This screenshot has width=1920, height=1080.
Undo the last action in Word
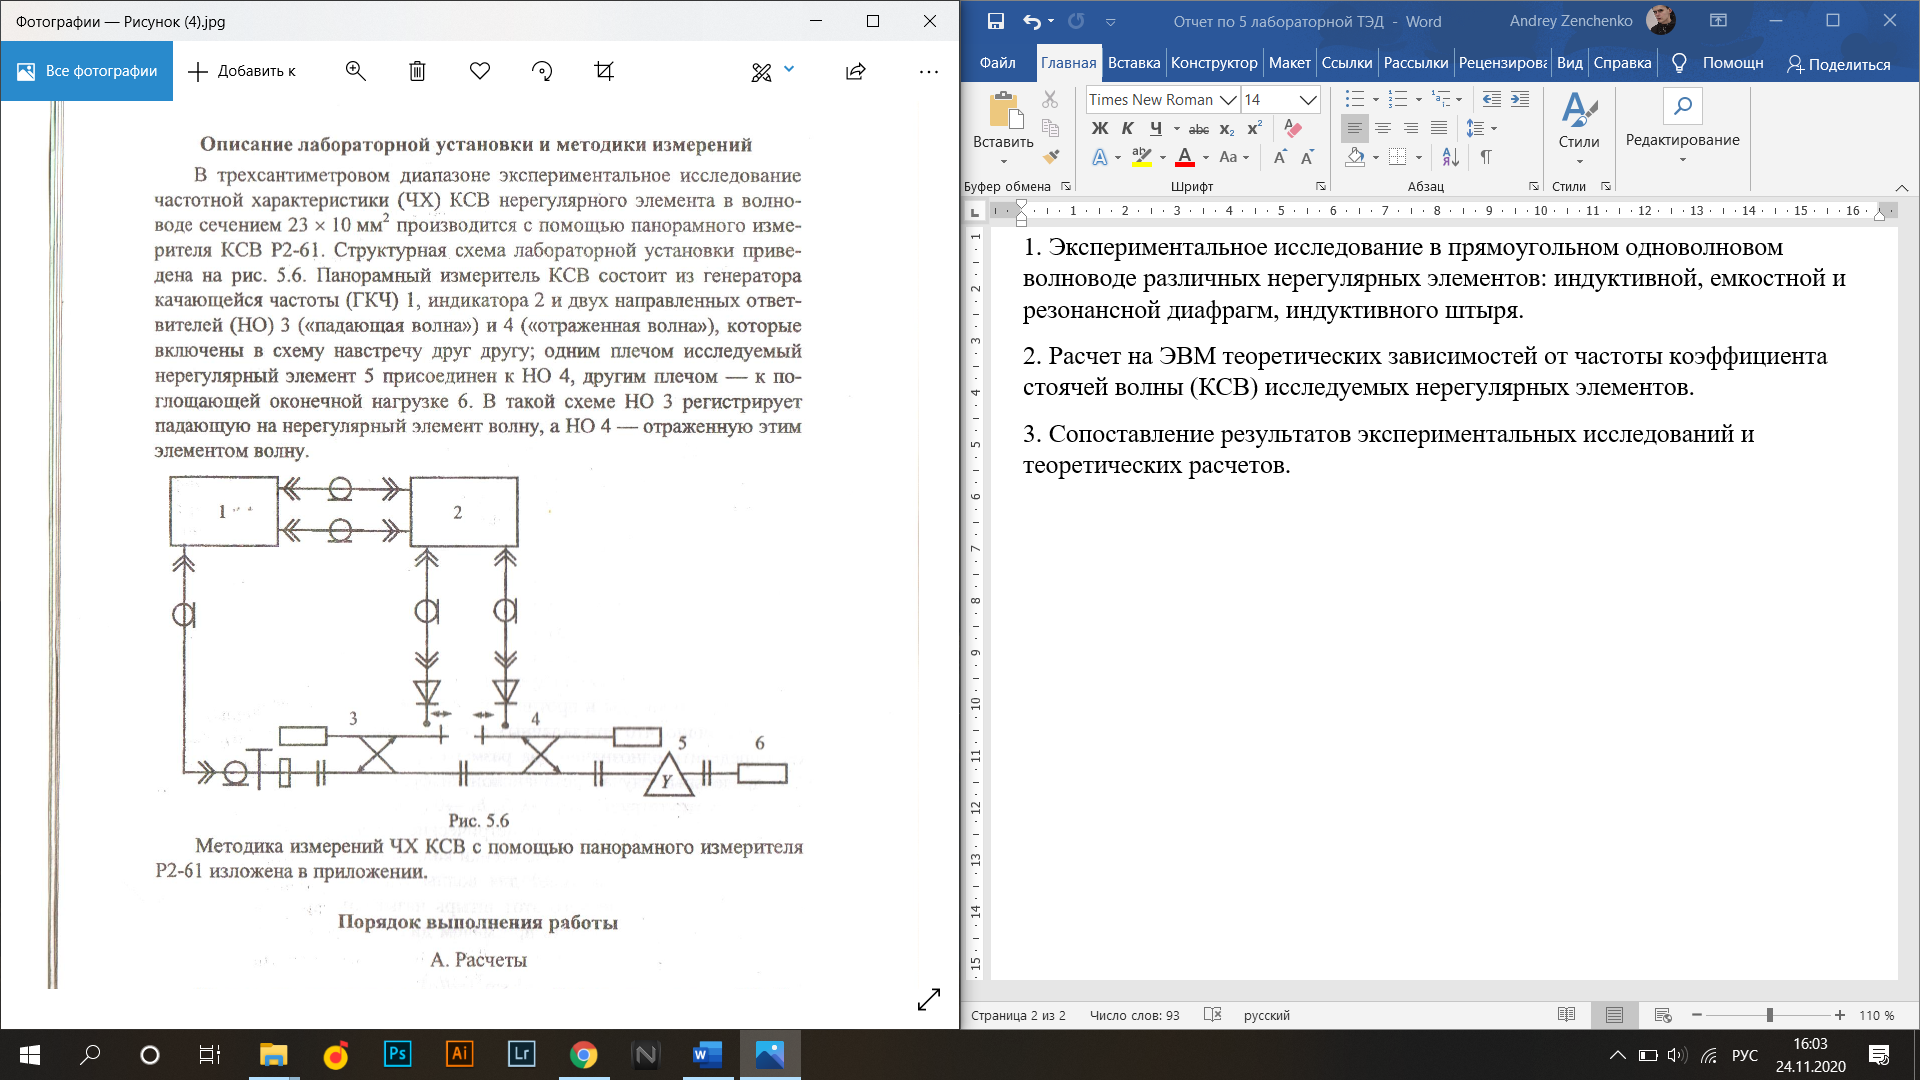pyautogui.click(x=1031, y=21)
